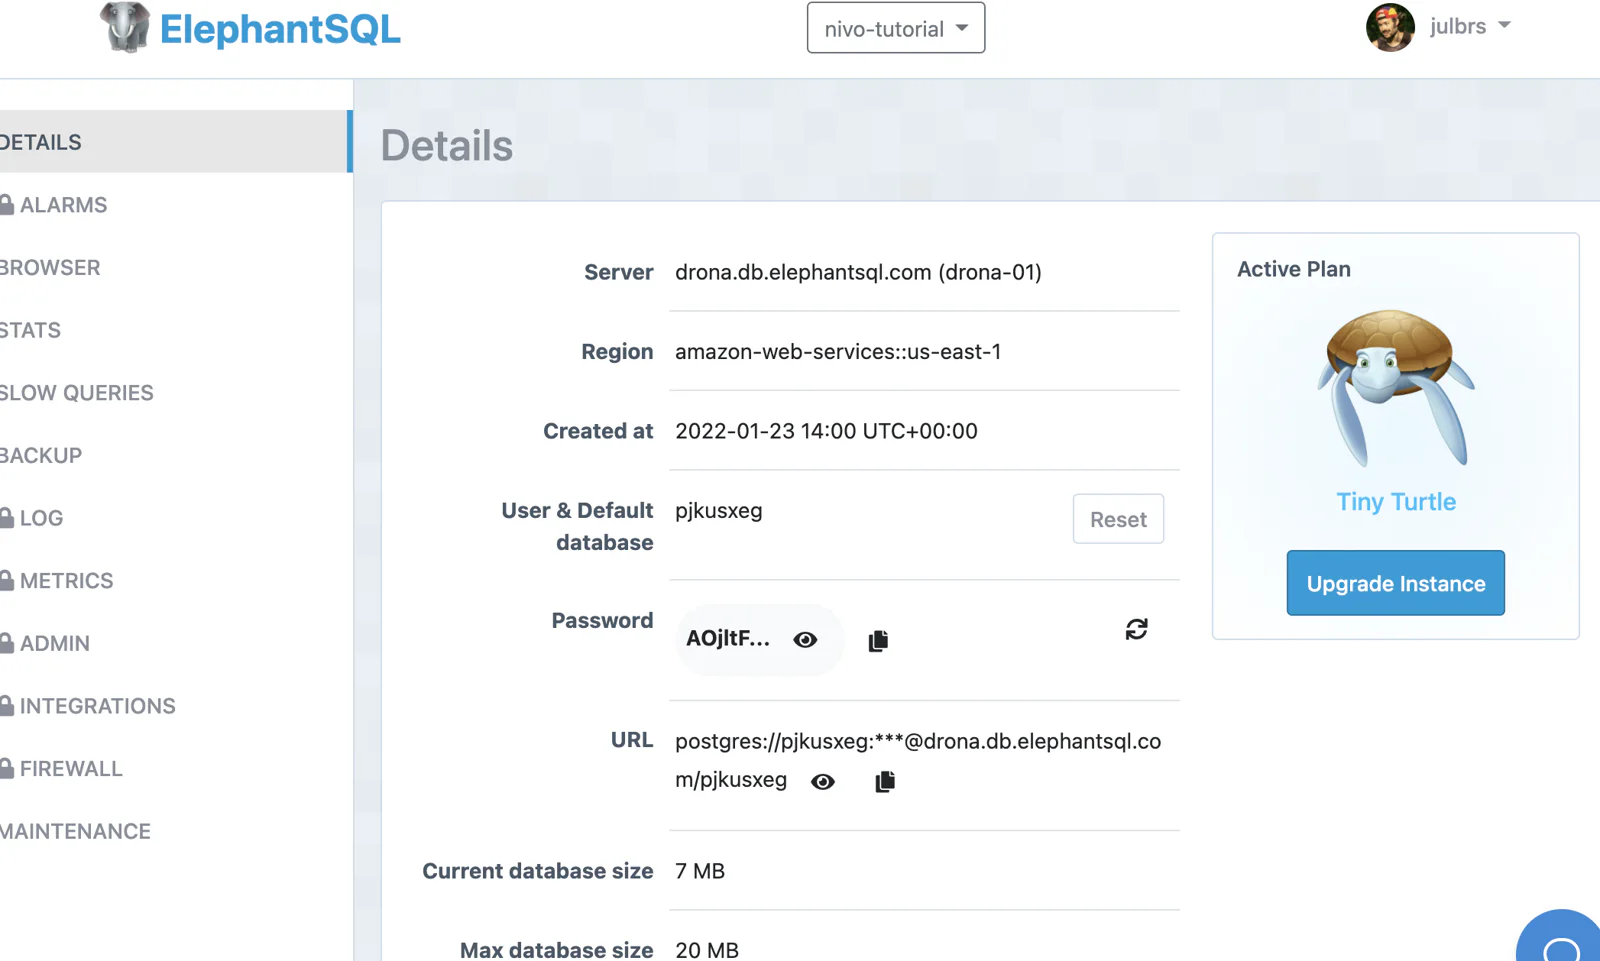Click the postgres:// connection URL text

click(x=918, y=761)
